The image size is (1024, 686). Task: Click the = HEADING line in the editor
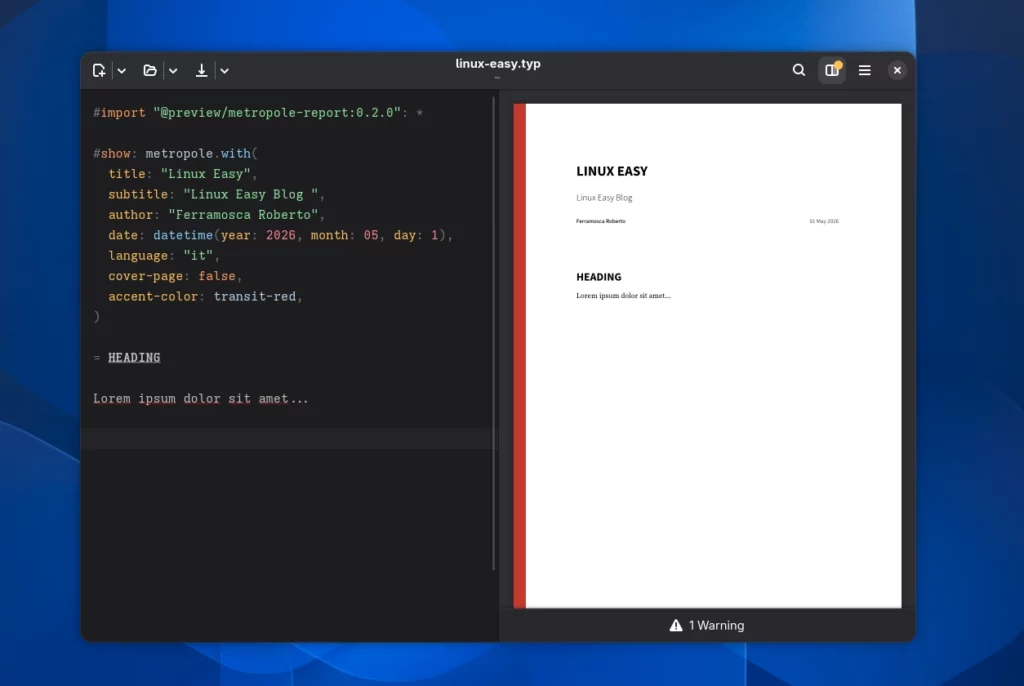[127, 357]
